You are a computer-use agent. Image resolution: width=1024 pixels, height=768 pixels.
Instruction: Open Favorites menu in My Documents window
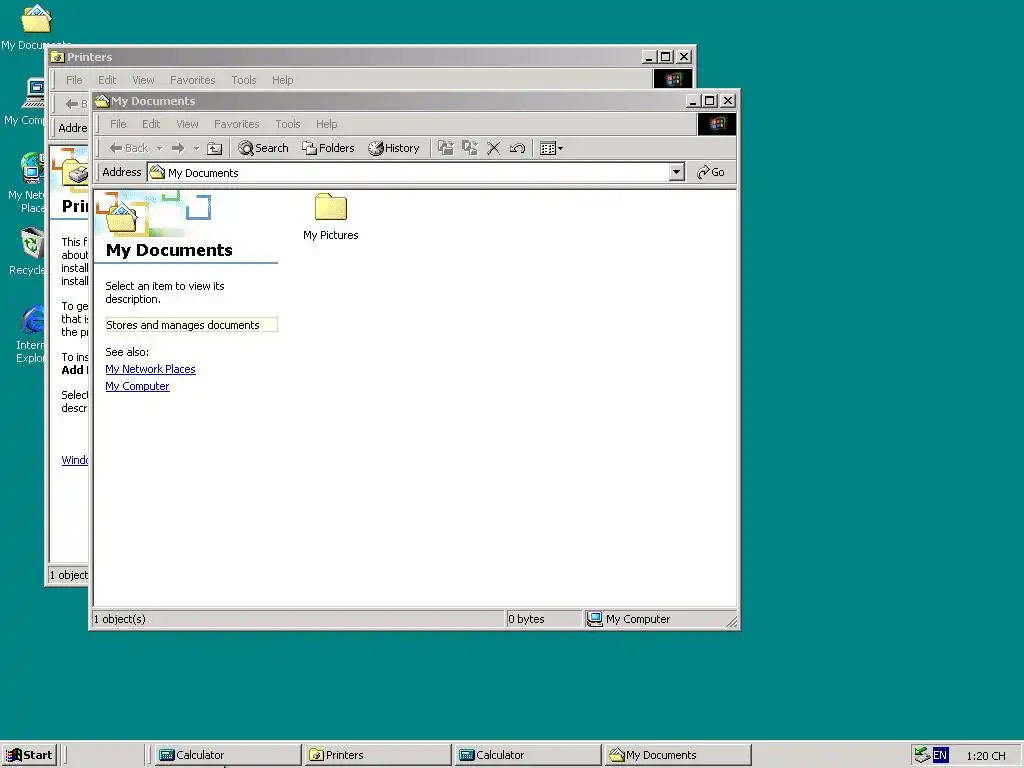[236, 124]
